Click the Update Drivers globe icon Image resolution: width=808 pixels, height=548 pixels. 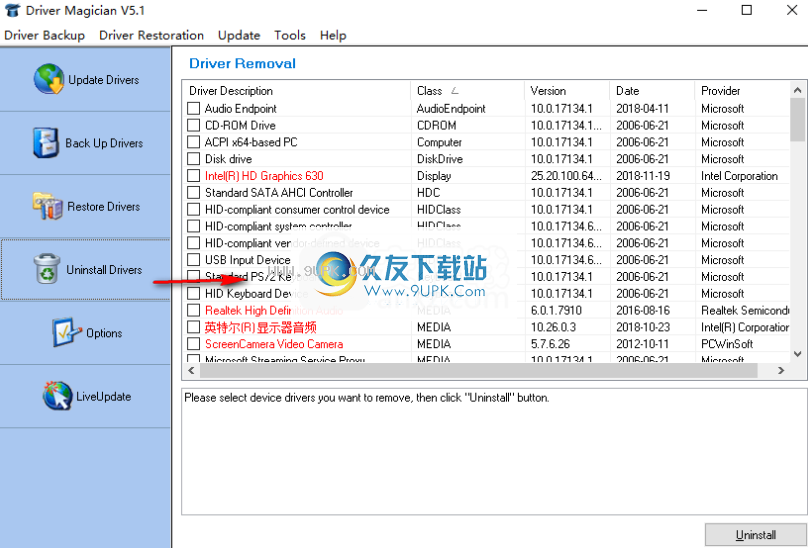click(x=49, y=79)
